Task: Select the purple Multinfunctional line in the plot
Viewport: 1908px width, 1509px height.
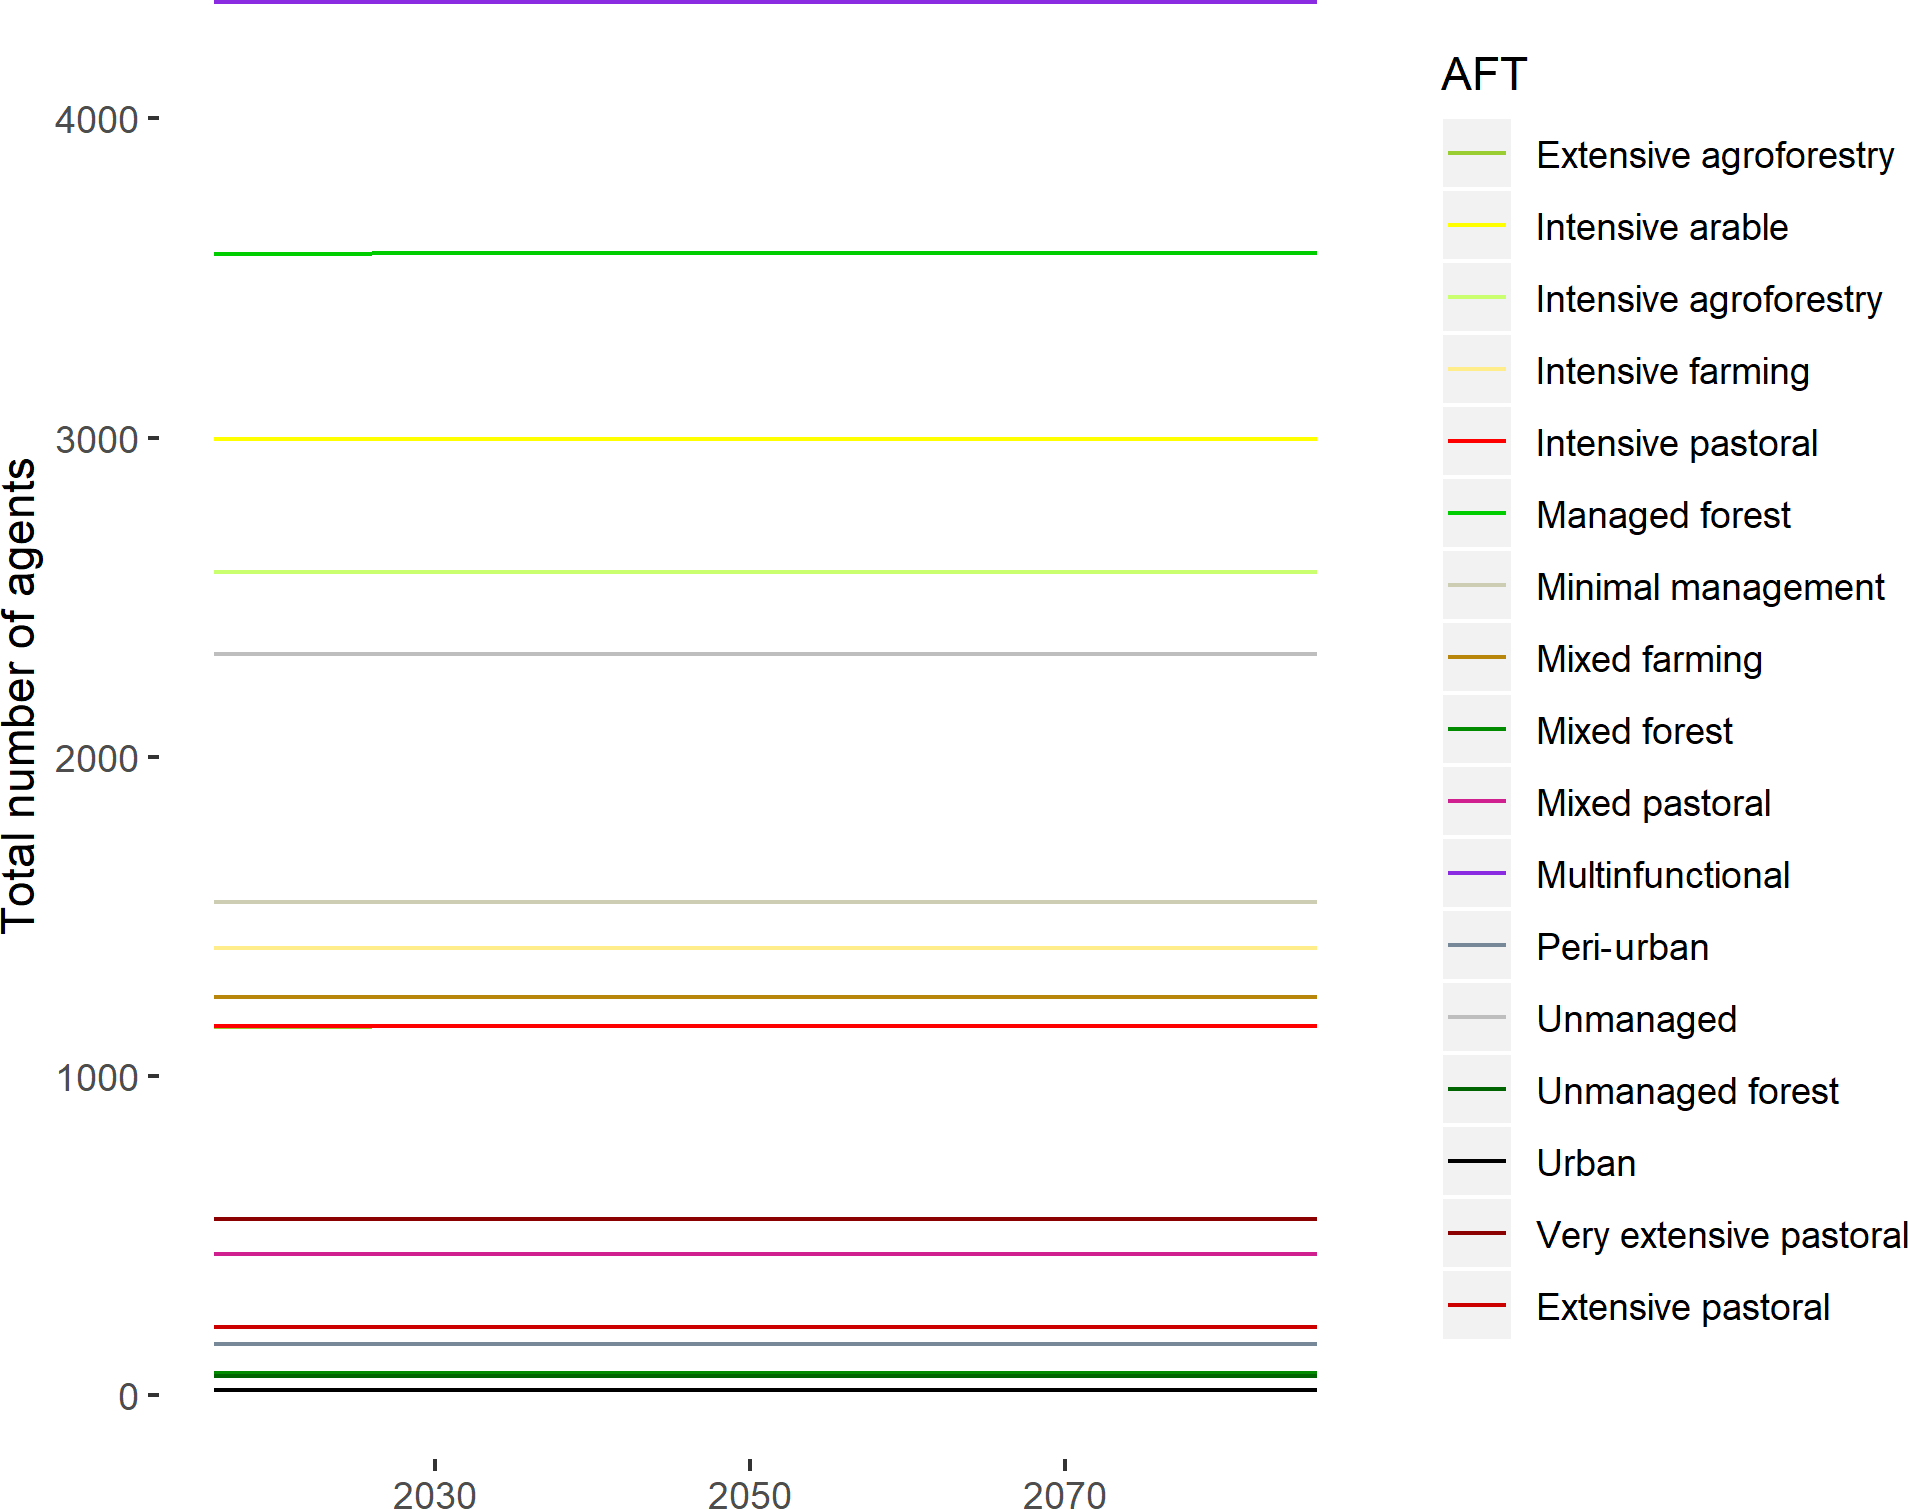Action: tap(765, 3)
